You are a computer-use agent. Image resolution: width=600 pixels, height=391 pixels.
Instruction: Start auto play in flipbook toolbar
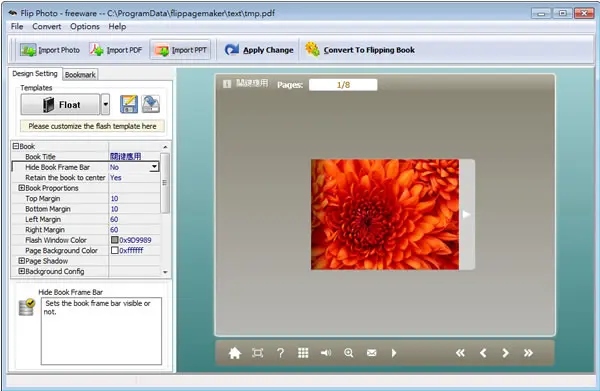point(394,353)
